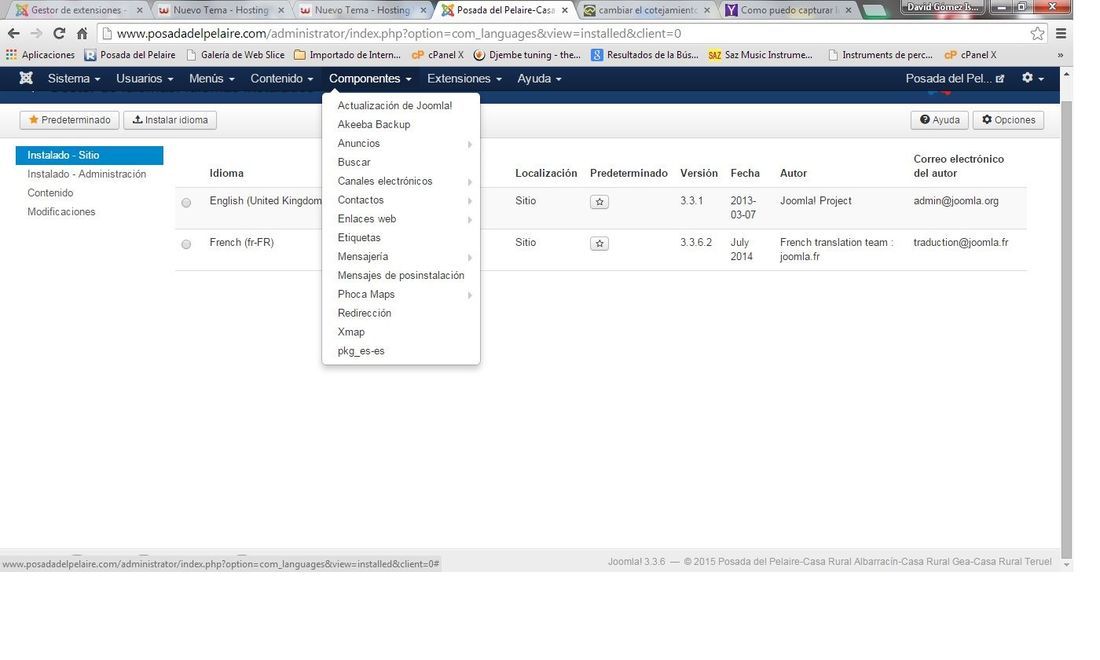Expand Canales electrónicos submenu
Screen dimensions: 1100x660
tap(401, 181)
